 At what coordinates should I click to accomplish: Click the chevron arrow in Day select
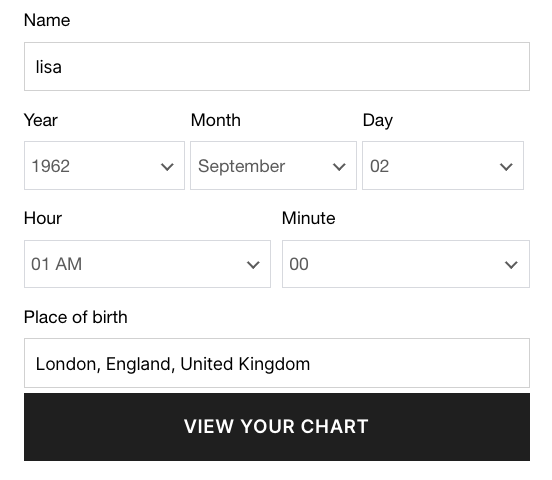506,167
